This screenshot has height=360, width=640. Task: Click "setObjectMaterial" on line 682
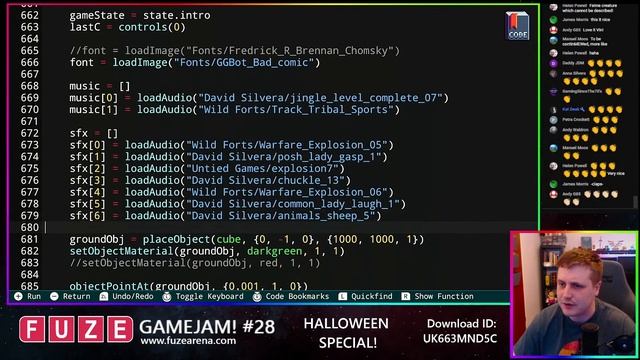121,251
